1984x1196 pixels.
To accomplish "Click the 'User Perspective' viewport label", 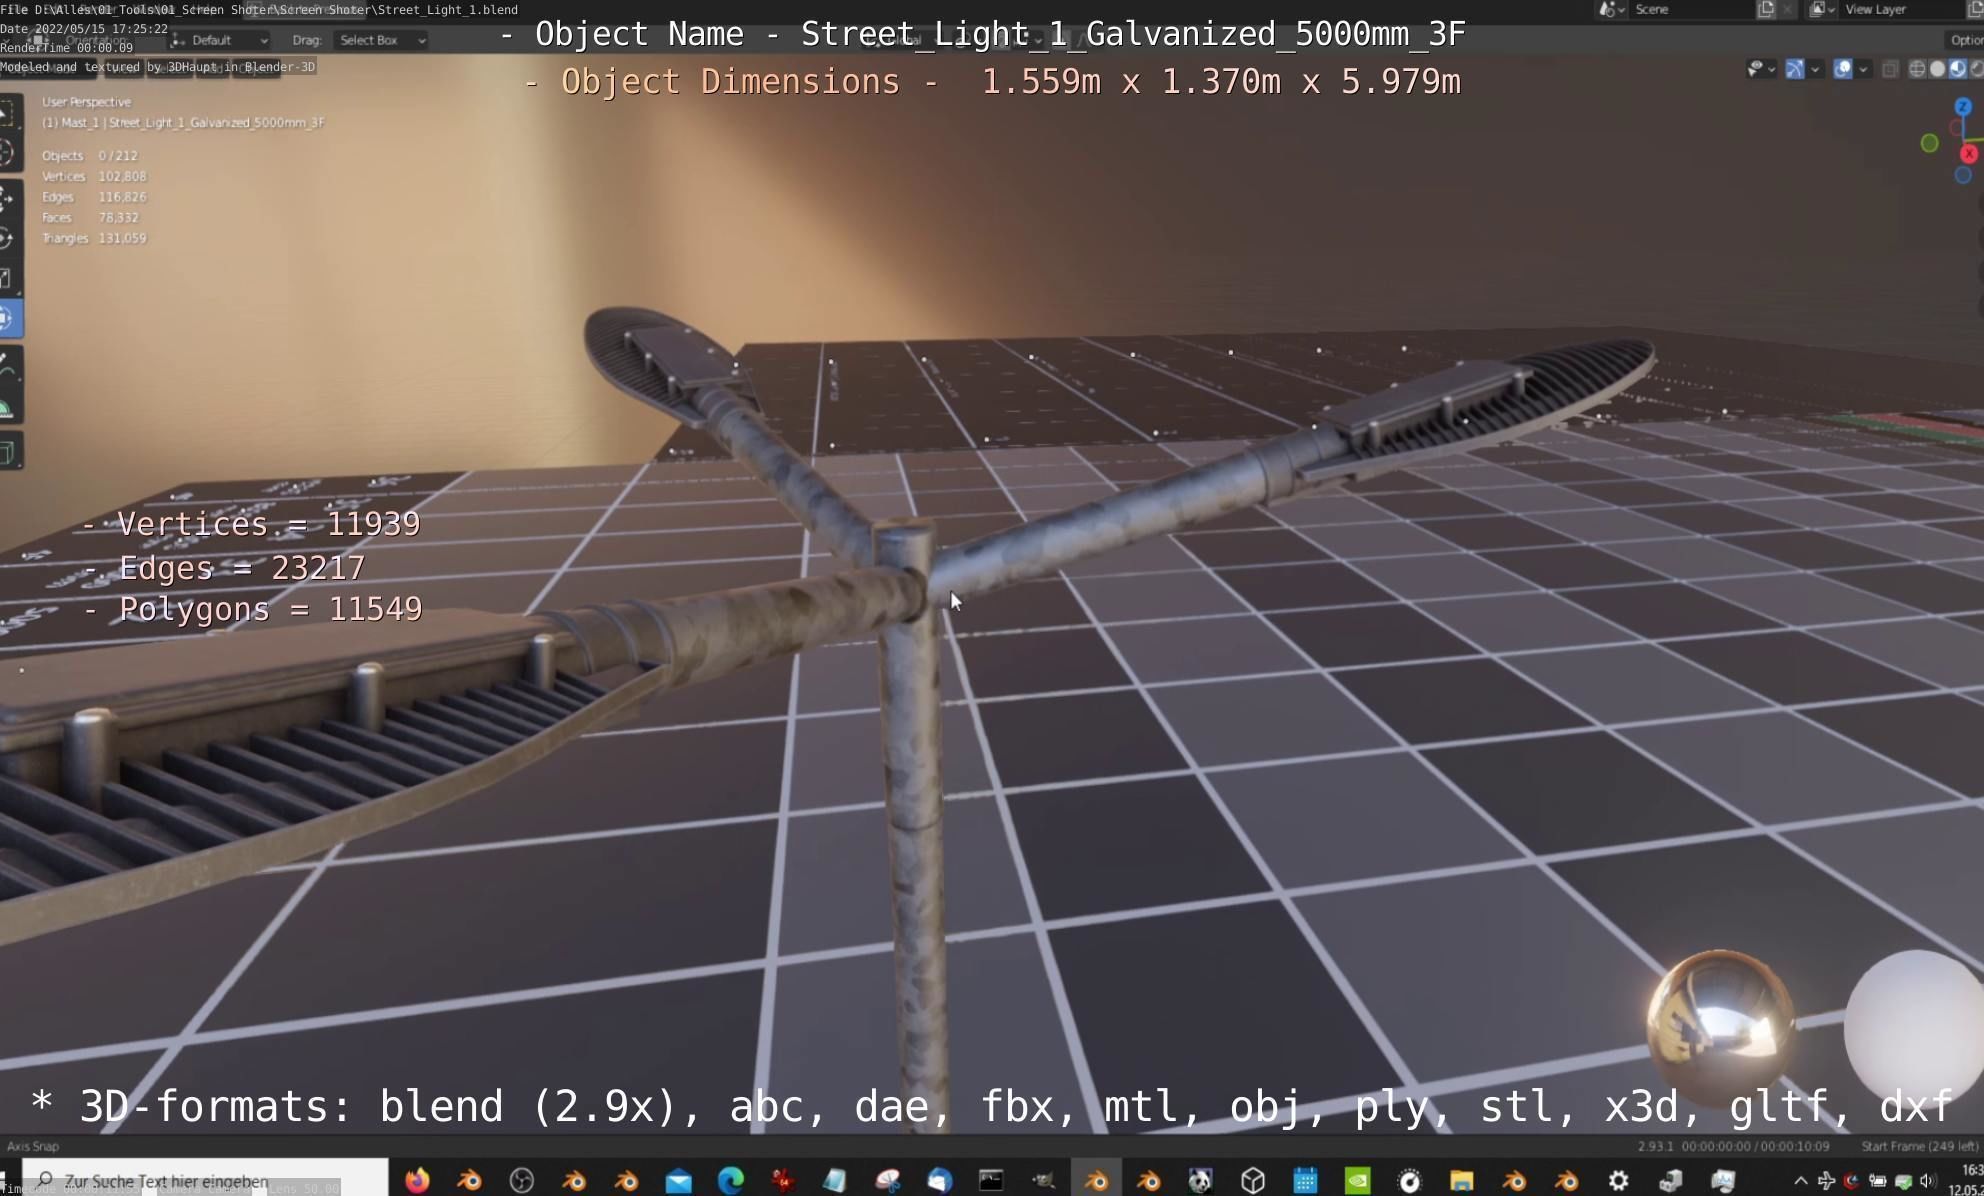I will point(86,102).
